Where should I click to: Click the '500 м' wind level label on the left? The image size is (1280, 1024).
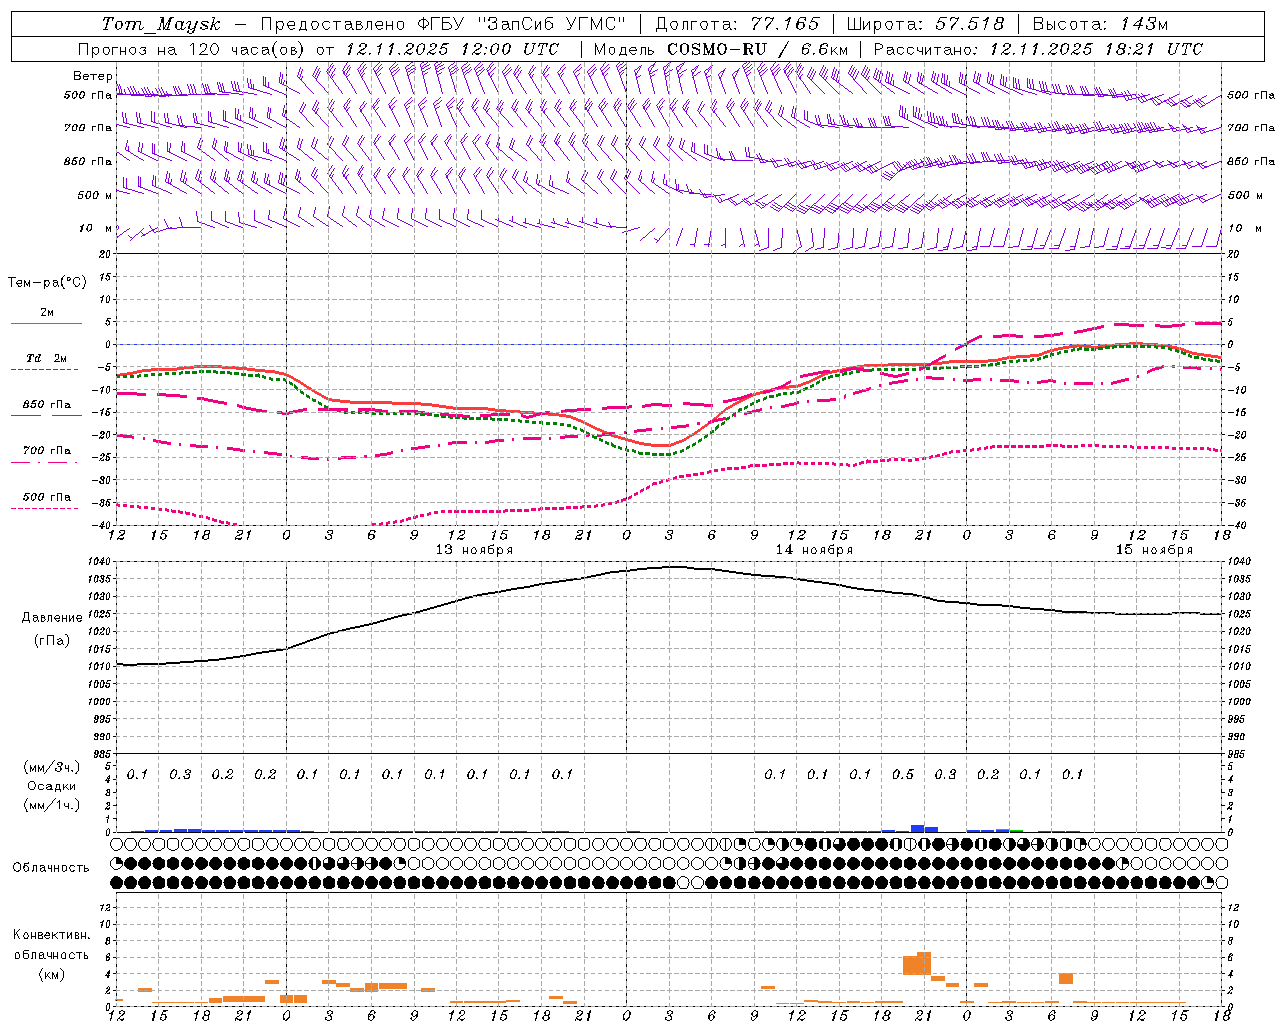coord(95,195)
